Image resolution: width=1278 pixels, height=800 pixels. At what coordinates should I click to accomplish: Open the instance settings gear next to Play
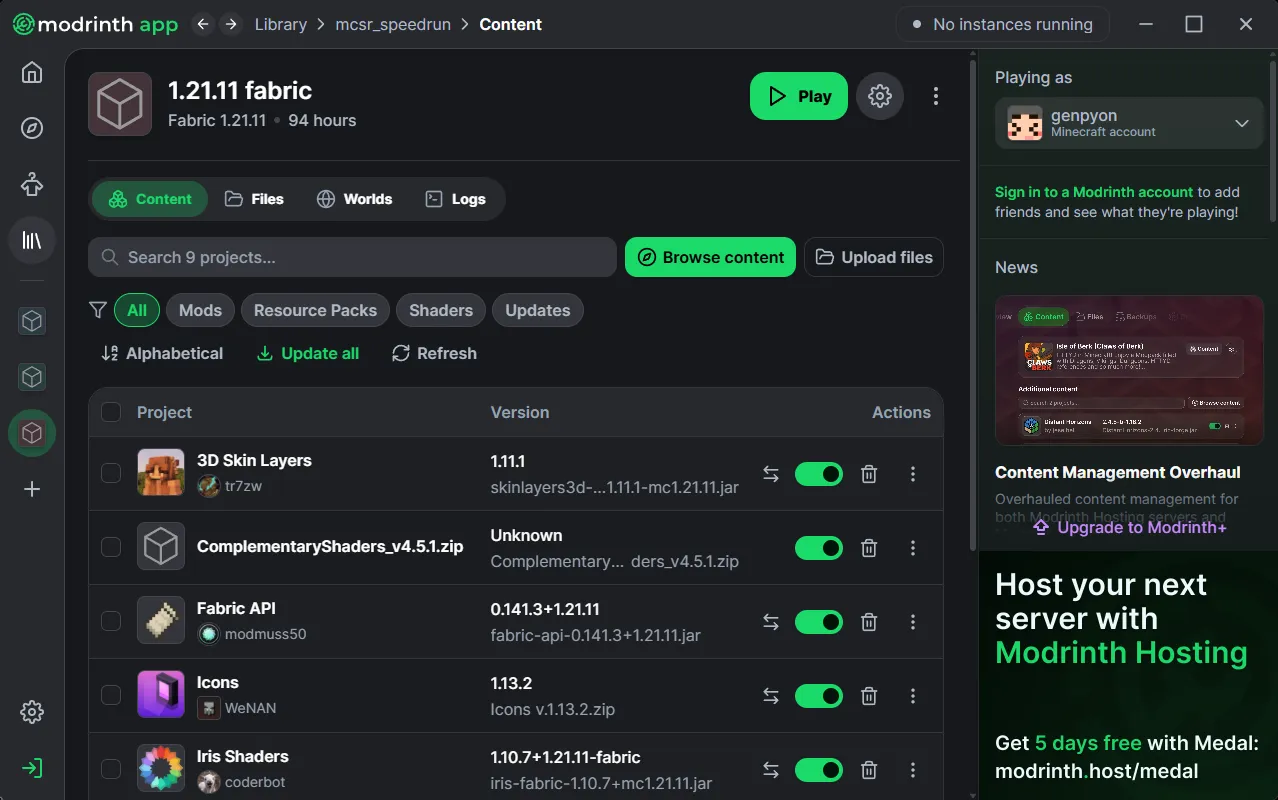(x=879, y=96)
